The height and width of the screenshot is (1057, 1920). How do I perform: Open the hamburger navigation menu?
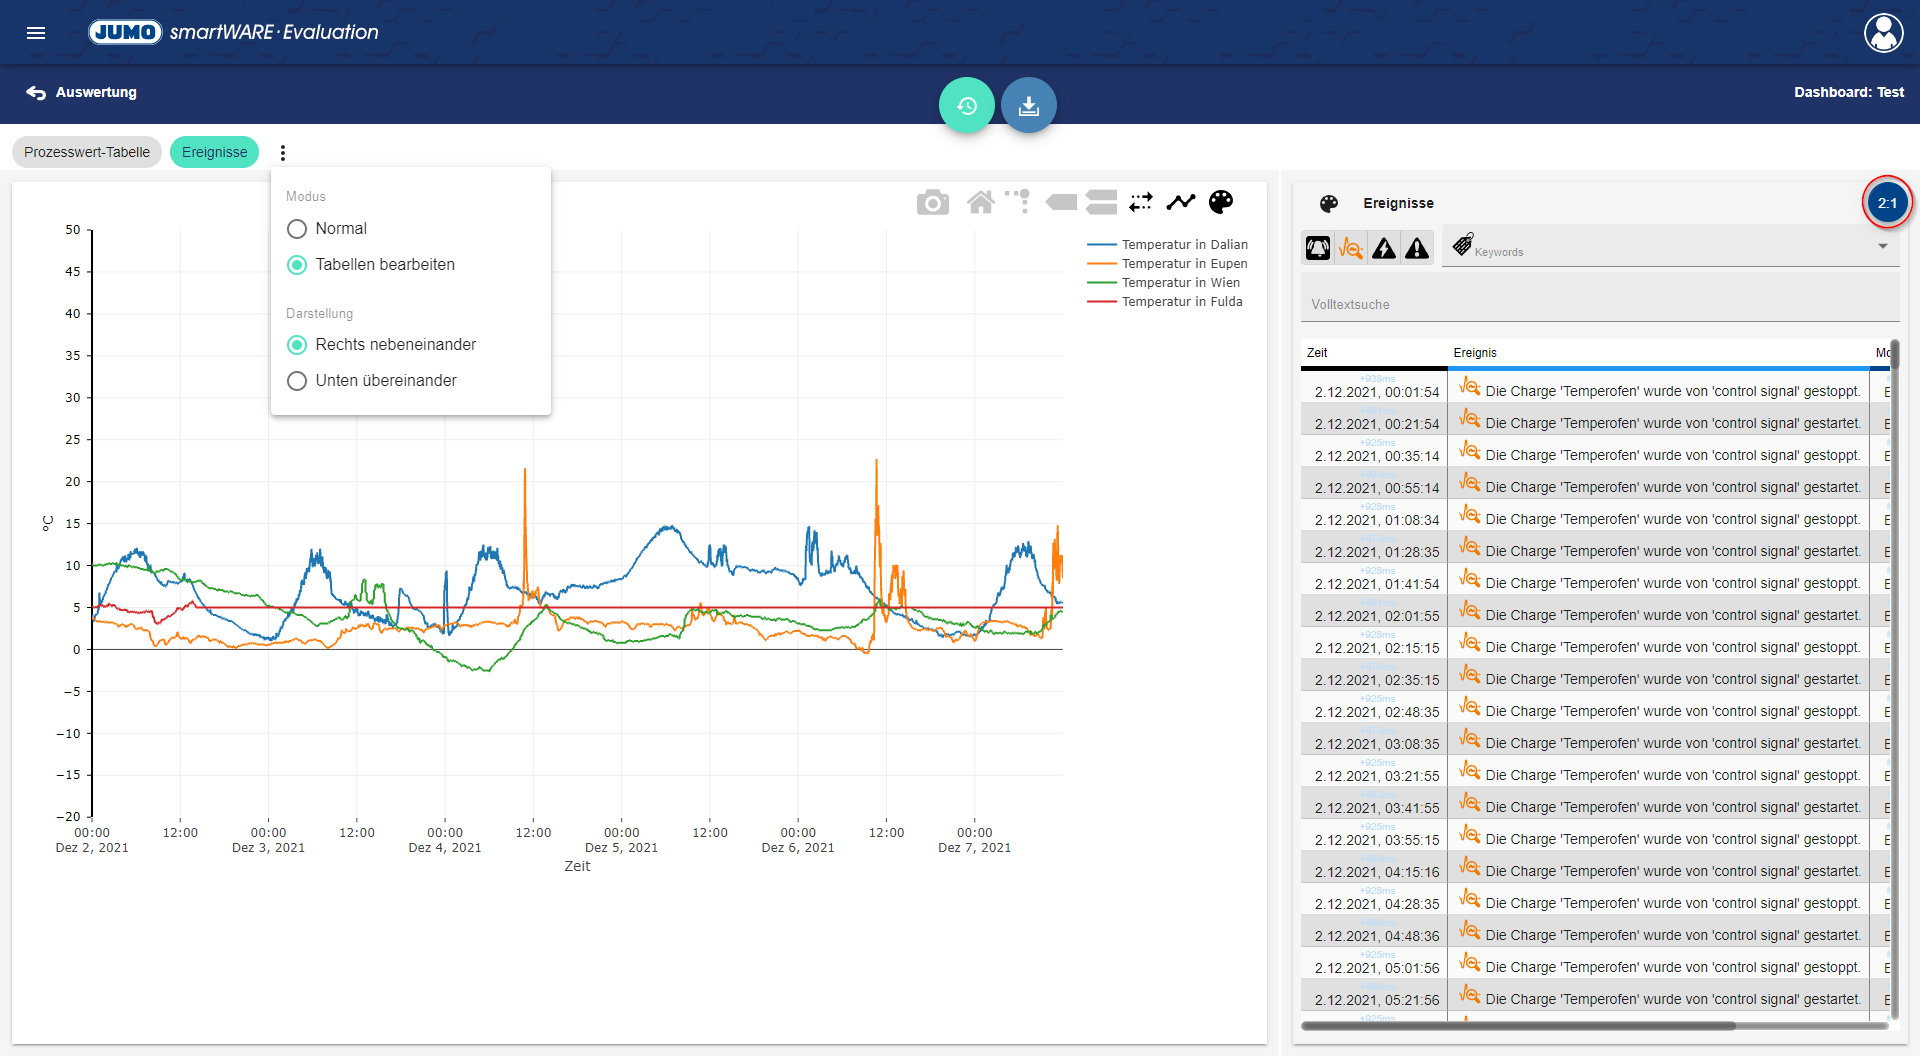click(x=36, y=33)
